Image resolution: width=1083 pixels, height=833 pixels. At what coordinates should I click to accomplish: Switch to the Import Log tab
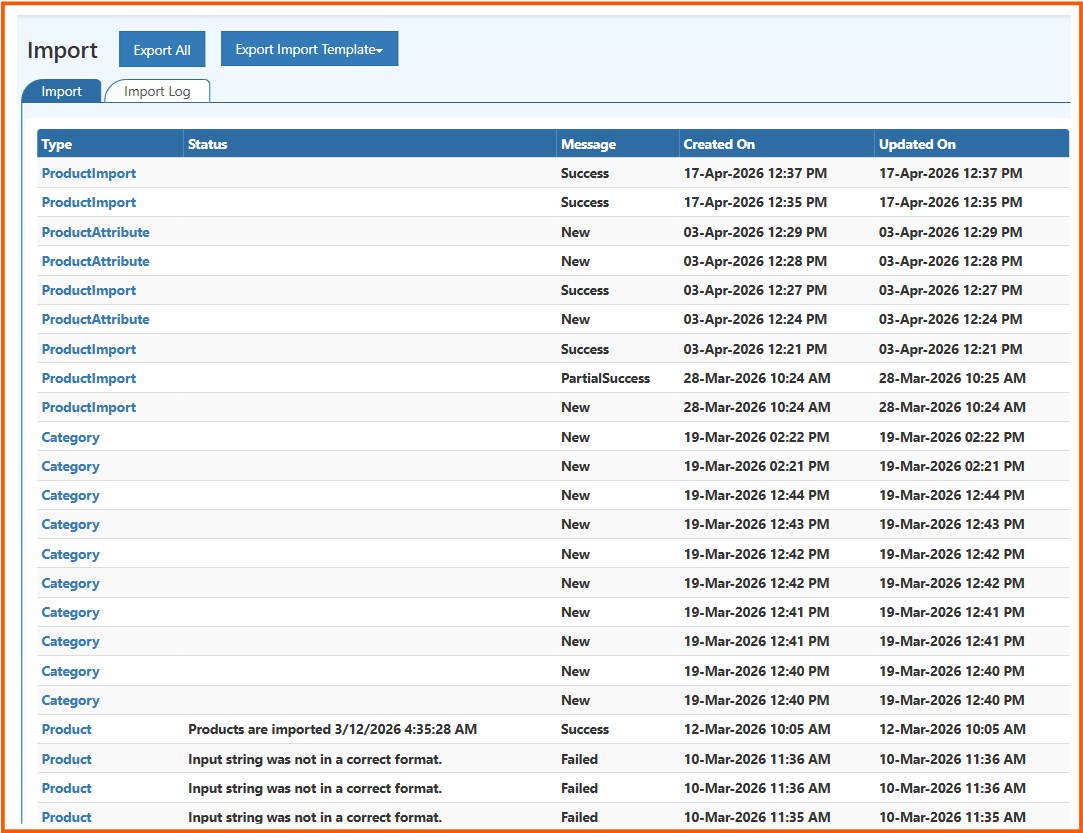coord(157,90)
